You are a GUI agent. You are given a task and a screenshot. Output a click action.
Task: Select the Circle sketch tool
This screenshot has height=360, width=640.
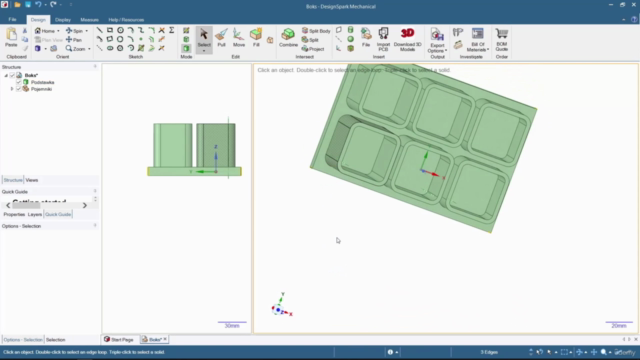[120, 31]
